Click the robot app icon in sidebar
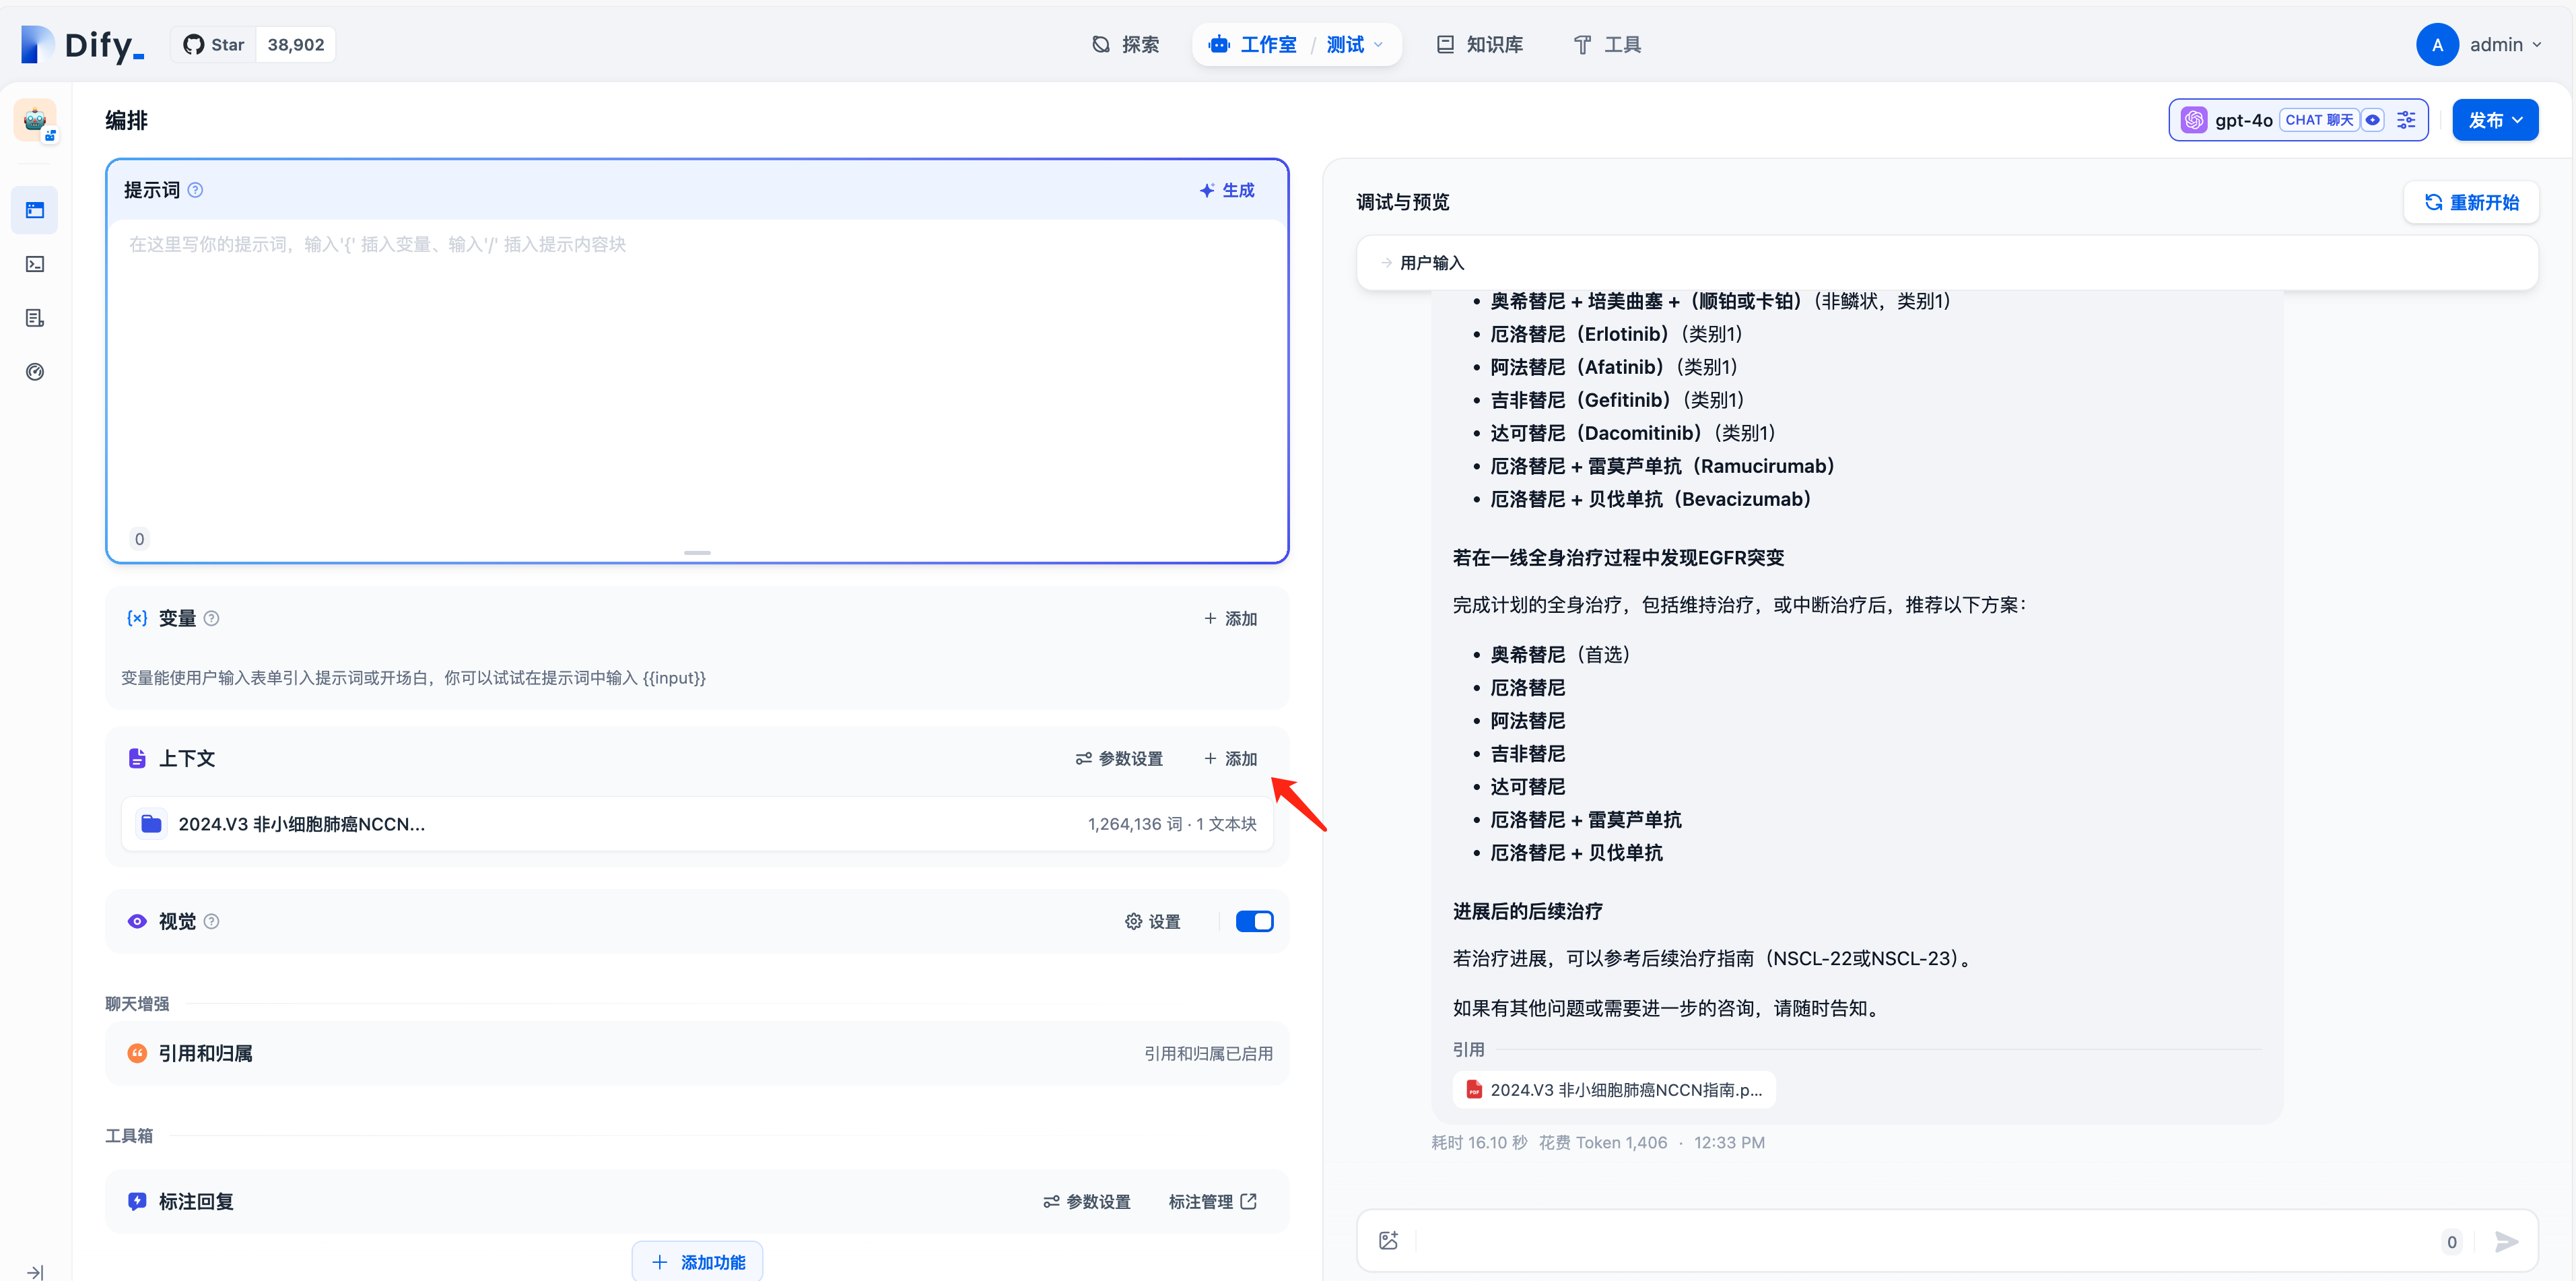2576x1281 pixels. click(x=35, y=120)
